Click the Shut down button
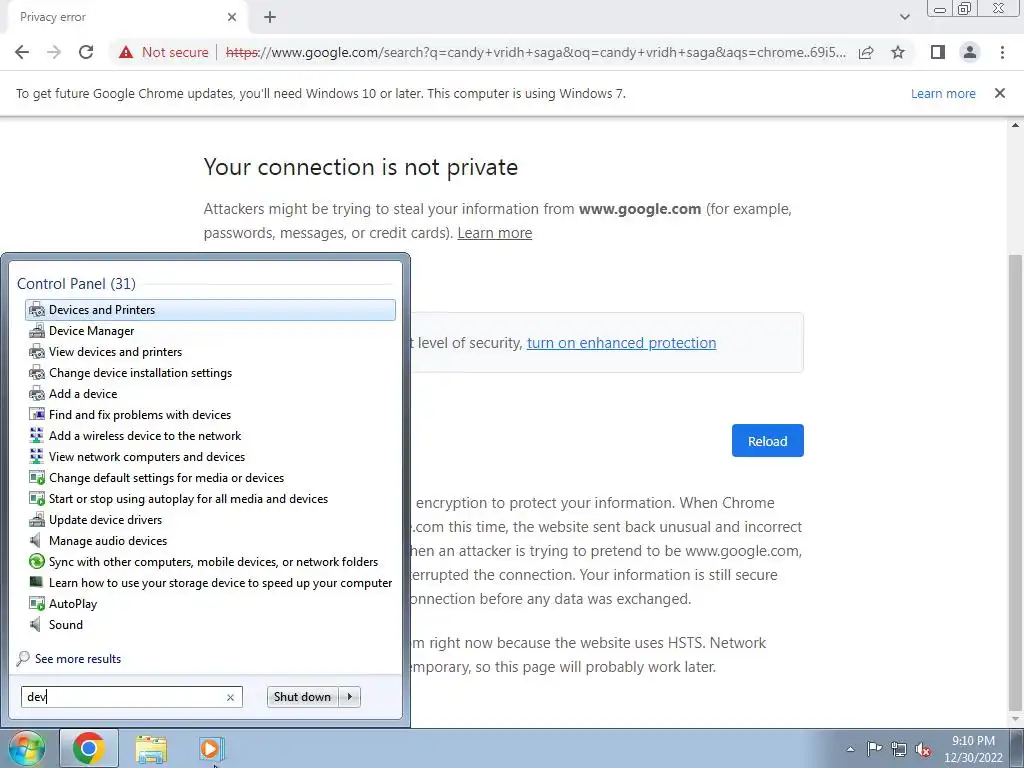The image size is (1024, 768). (x=302, y=697)
